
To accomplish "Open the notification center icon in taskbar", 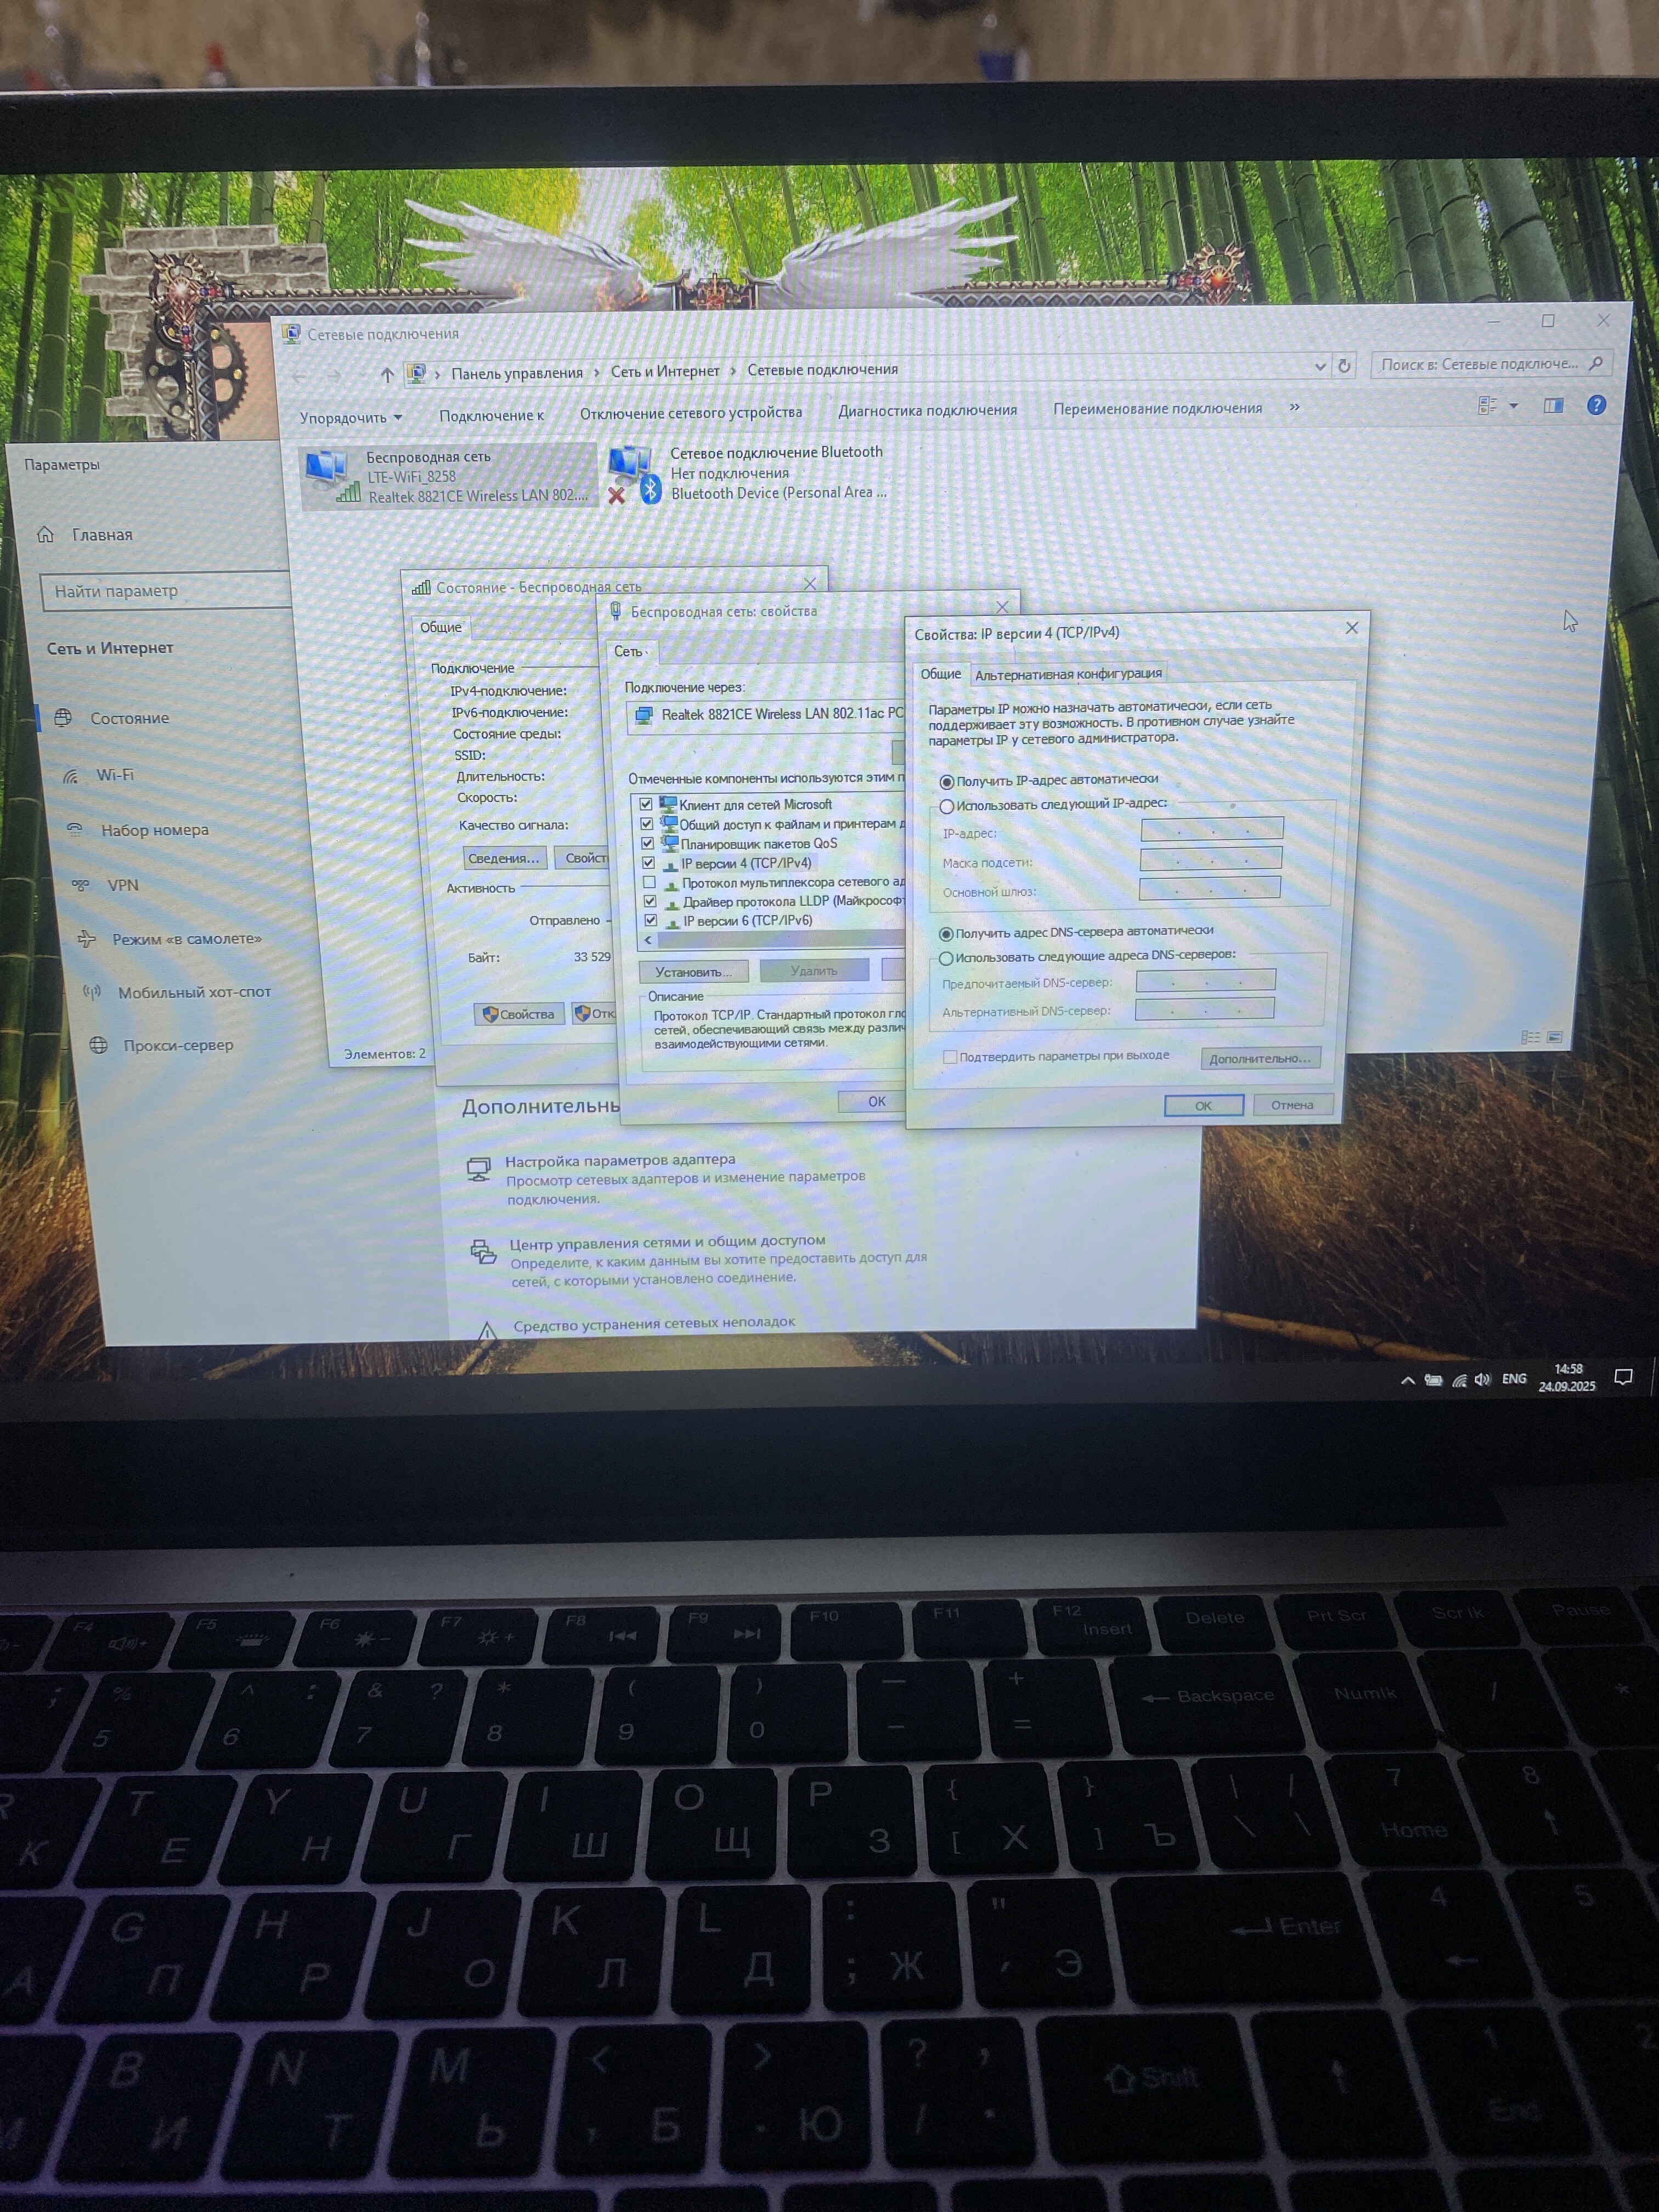I will 1623,1377.
